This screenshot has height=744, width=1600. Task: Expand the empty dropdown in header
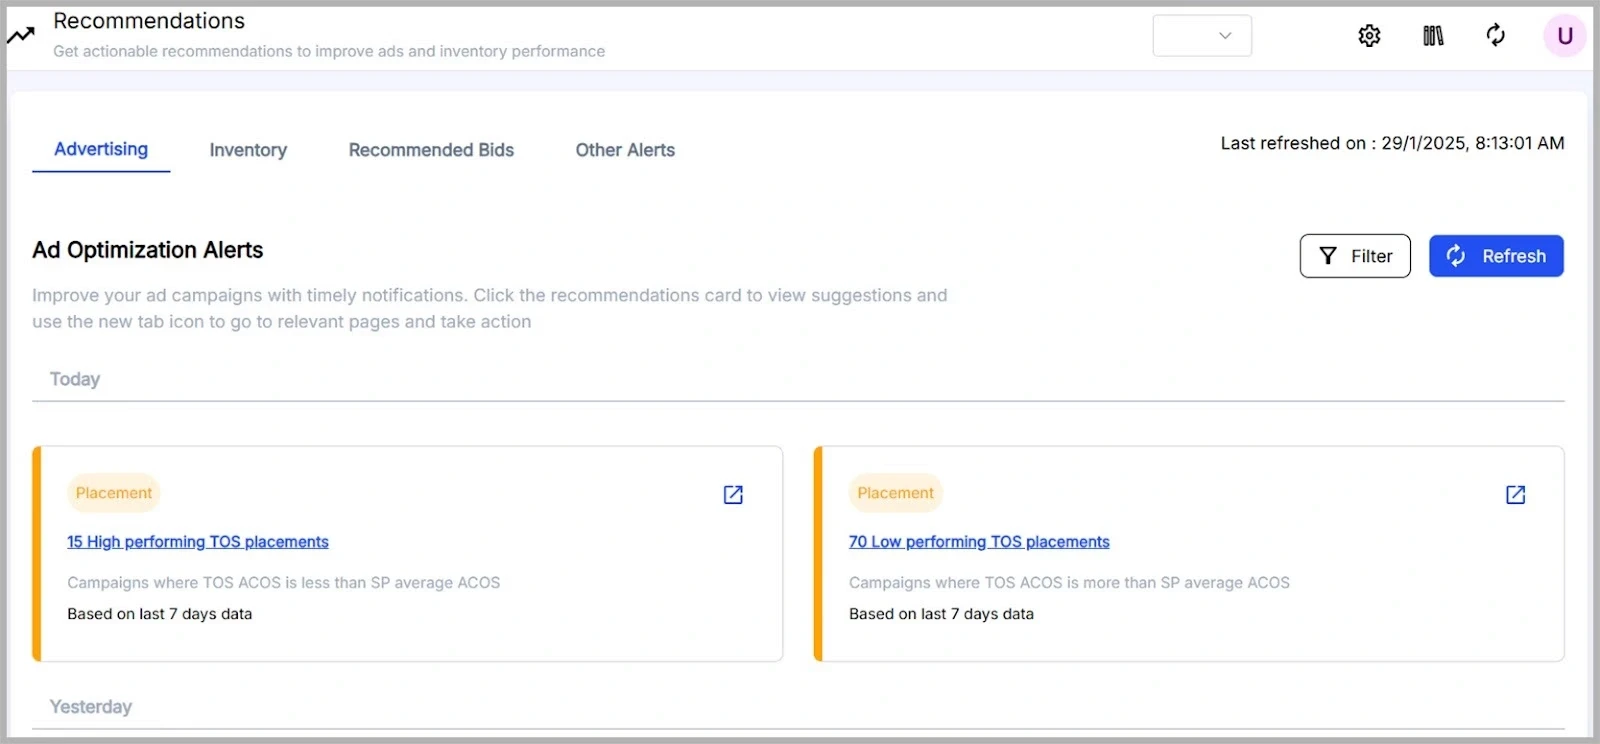(x=1202, y=36)
